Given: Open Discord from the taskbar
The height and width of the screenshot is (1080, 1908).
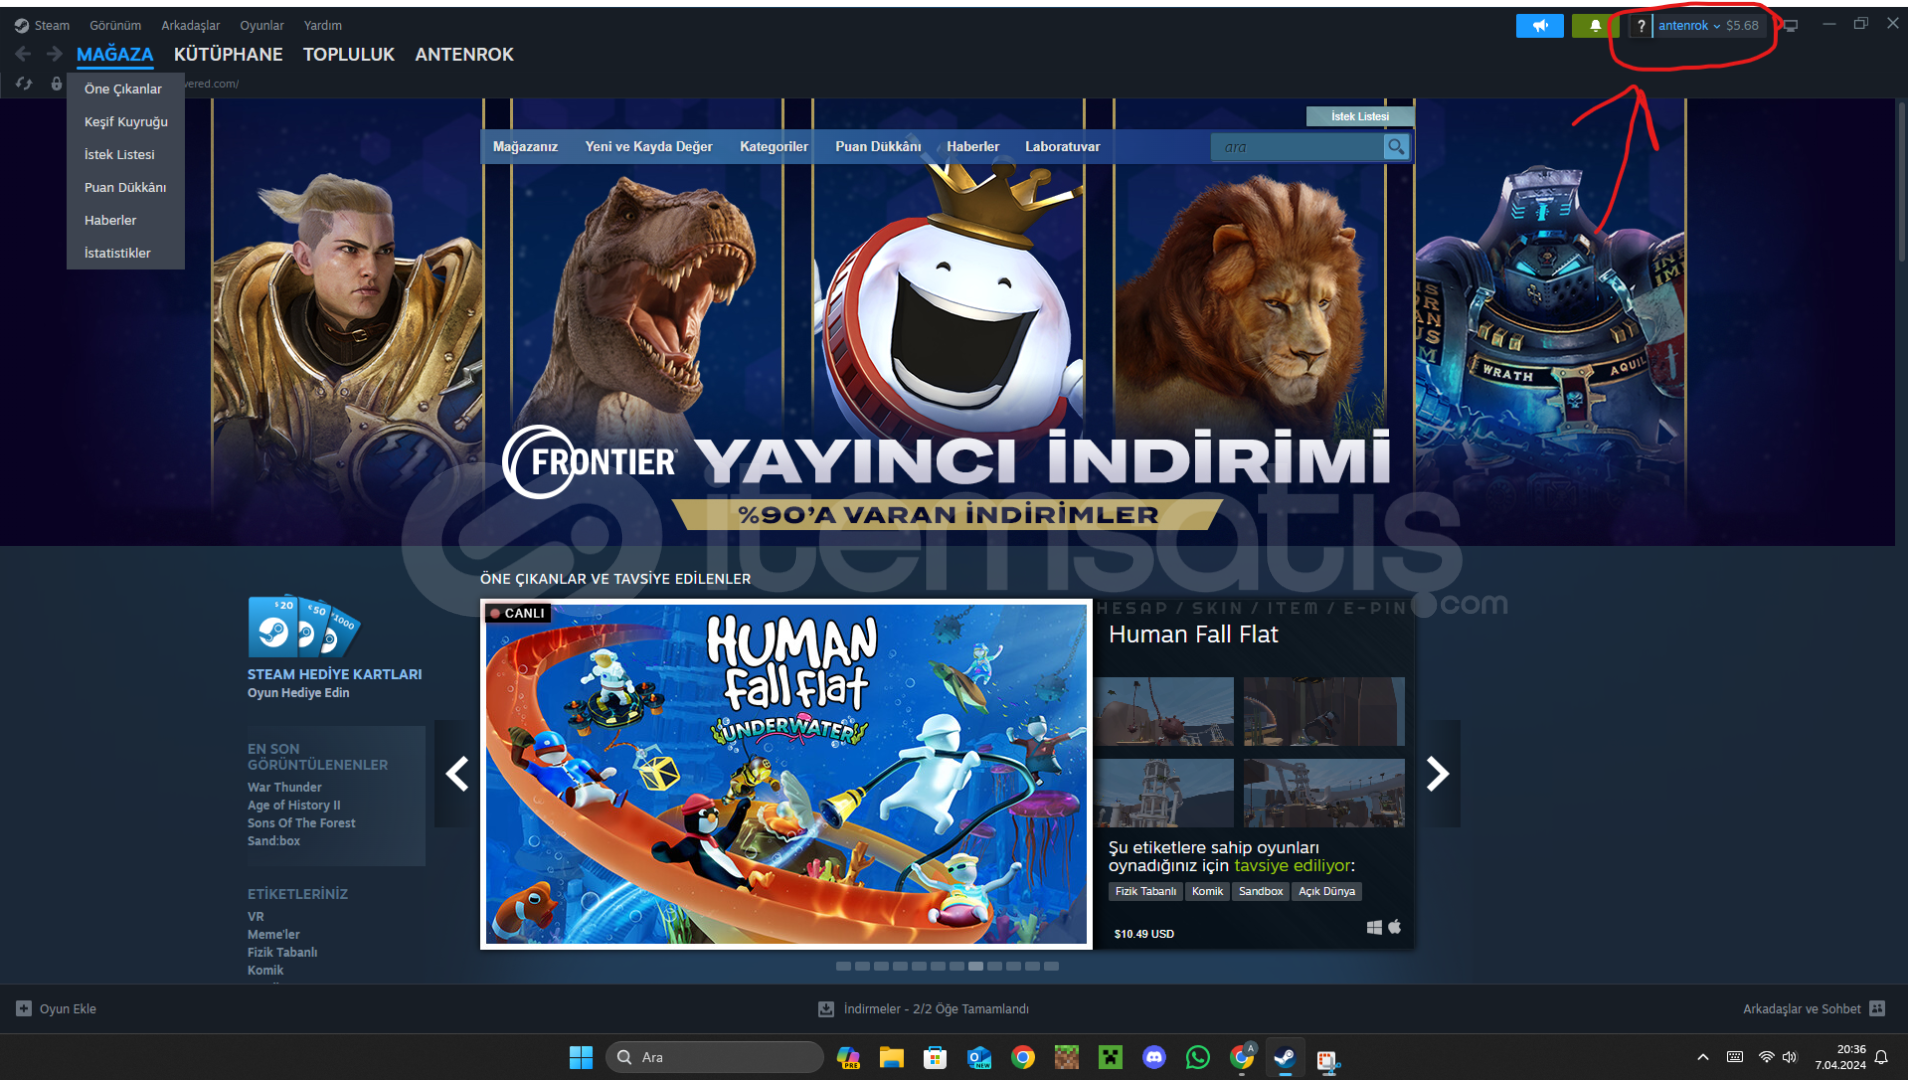Looking at the screenshot, I should 1154,1057.
